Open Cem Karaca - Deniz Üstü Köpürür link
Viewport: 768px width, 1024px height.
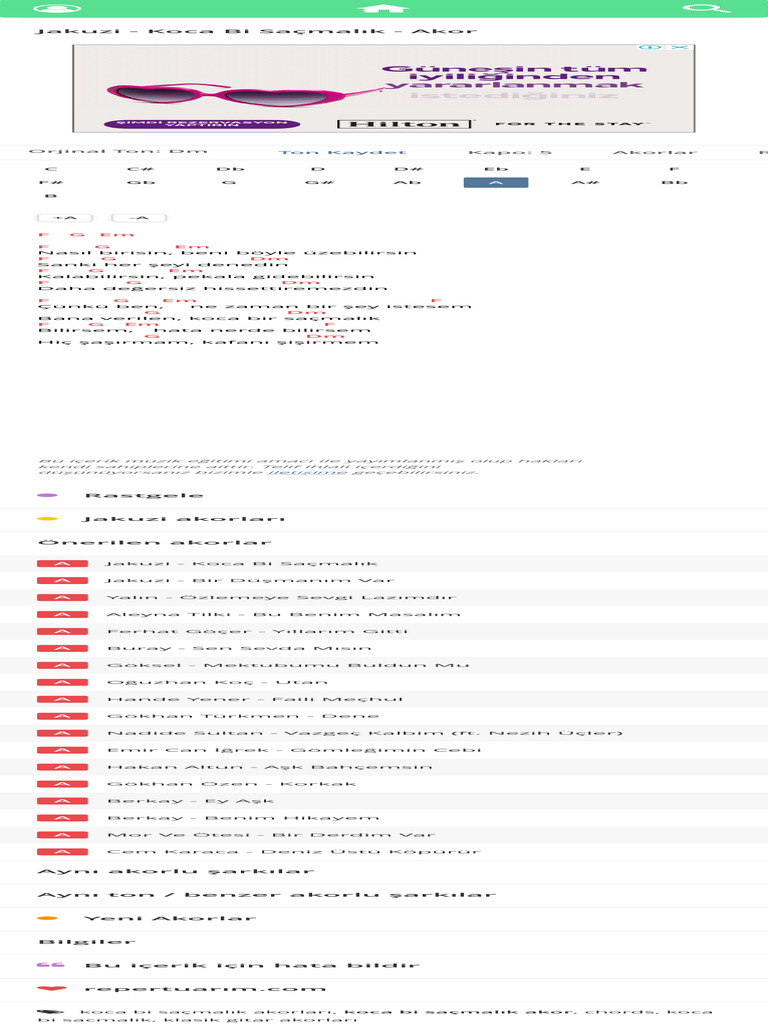(x=295, y=852)
